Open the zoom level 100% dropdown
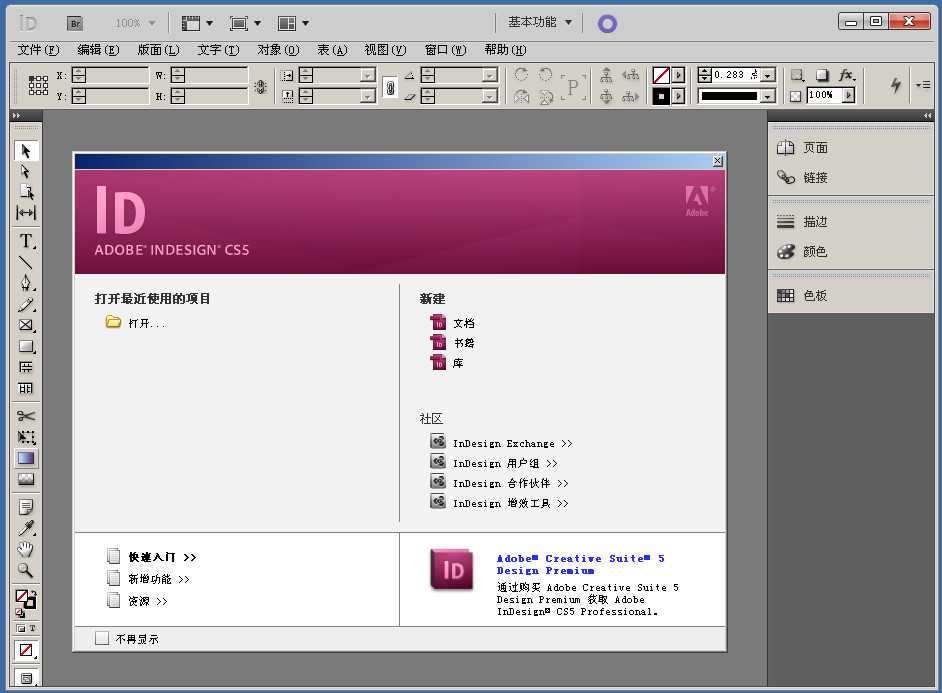The width and height of the screenshot is (942, 693). (x=152, y=23)
